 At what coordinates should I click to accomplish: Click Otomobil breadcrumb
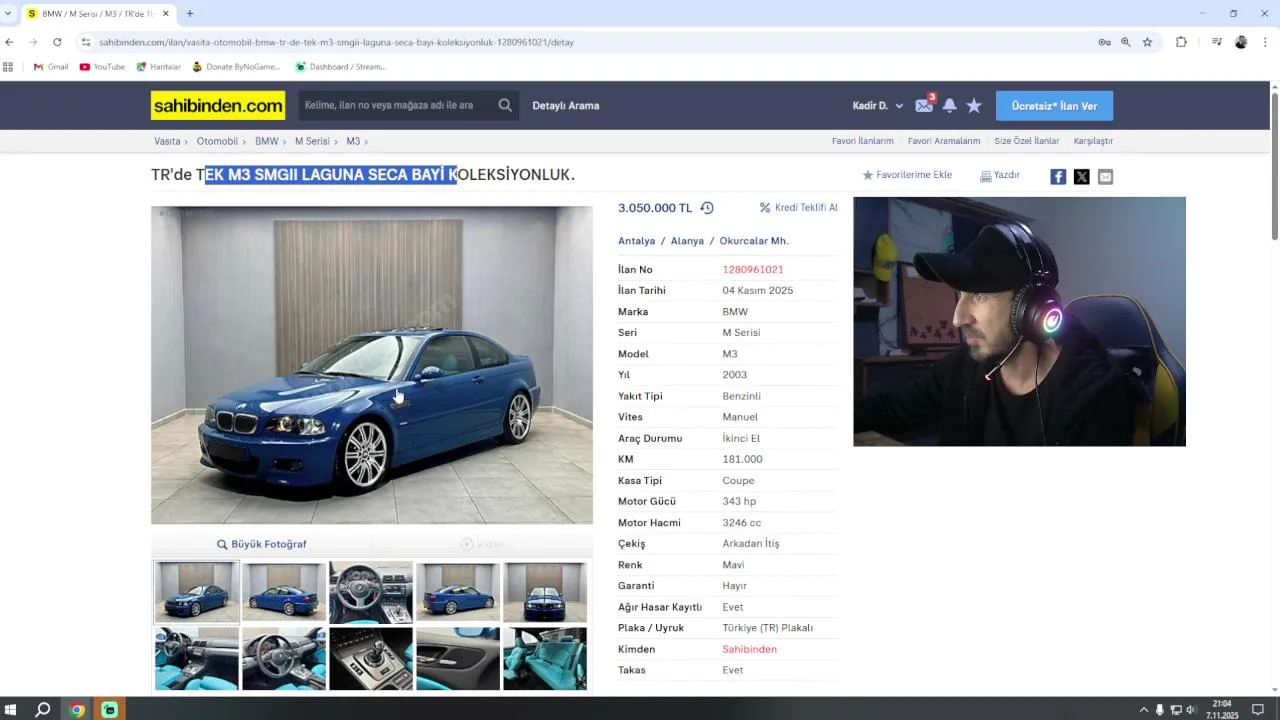[x=217, y=141]
